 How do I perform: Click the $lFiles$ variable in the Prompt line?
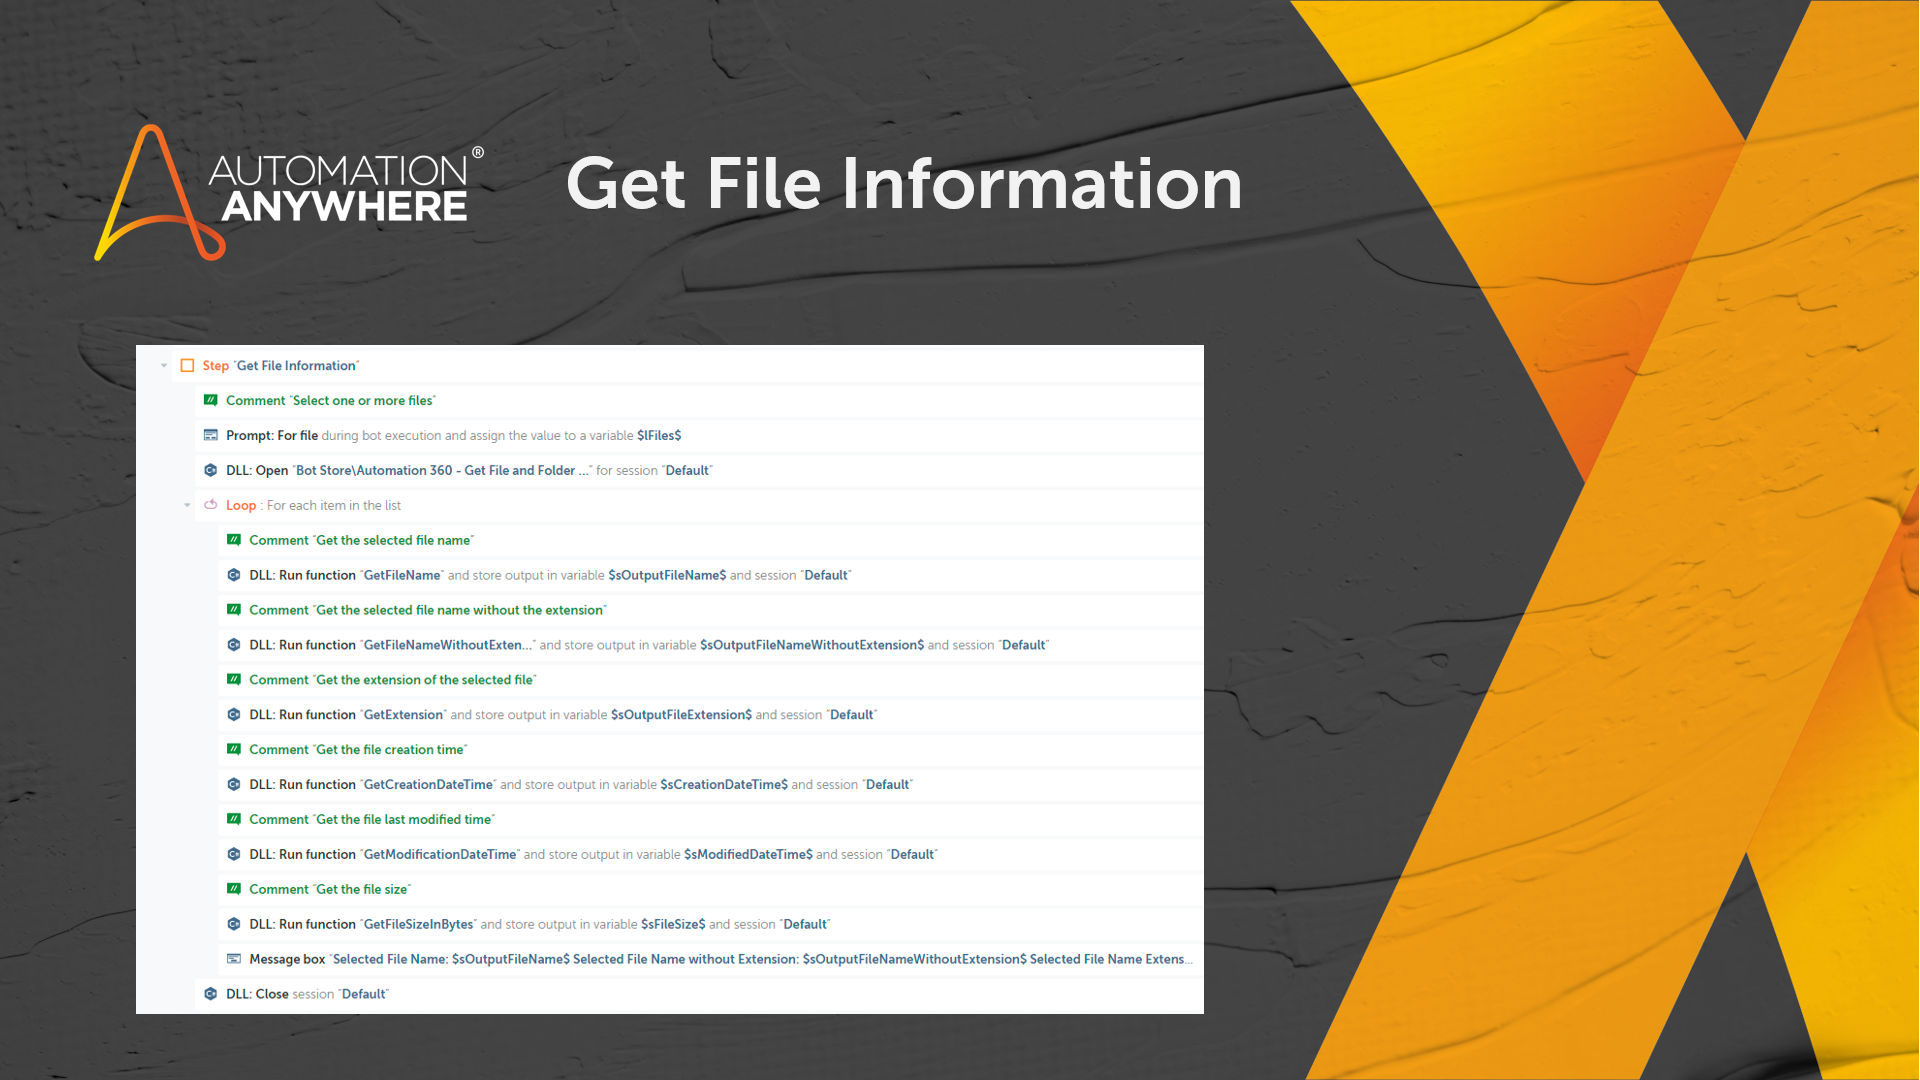(659, 436)
